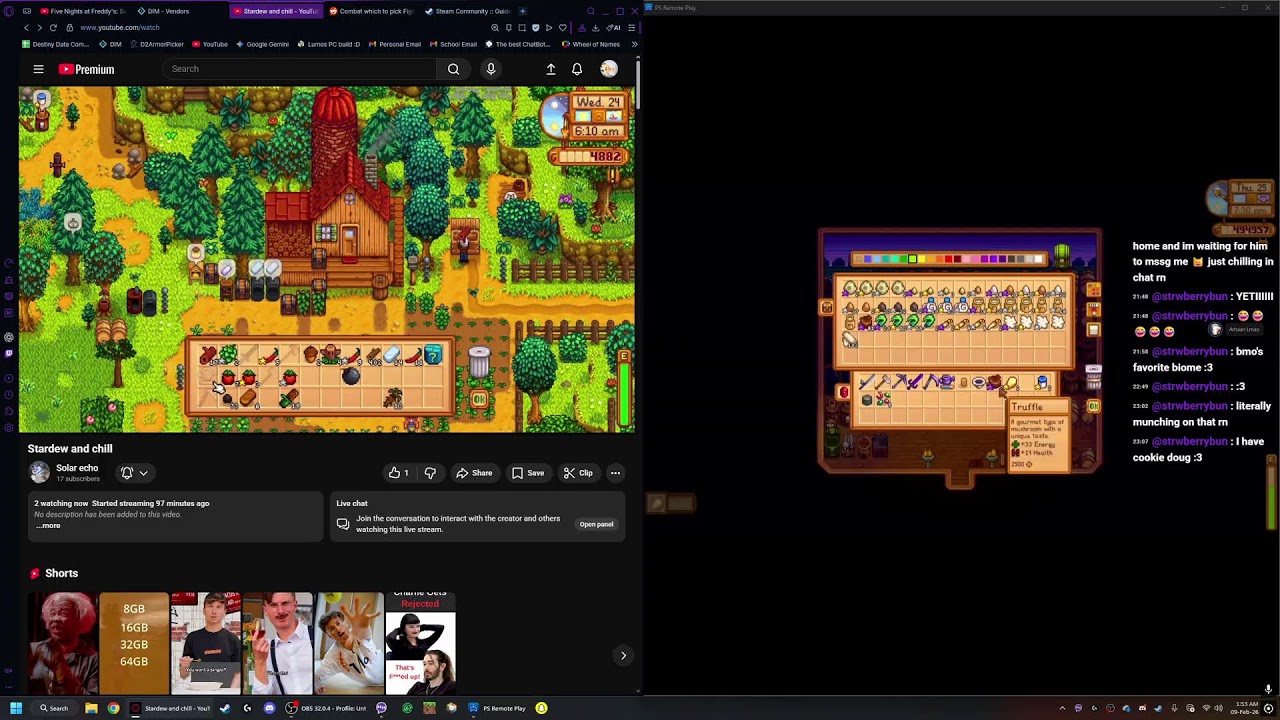
Task: Click Solar echo channel avatar
Action: (39, 472)
